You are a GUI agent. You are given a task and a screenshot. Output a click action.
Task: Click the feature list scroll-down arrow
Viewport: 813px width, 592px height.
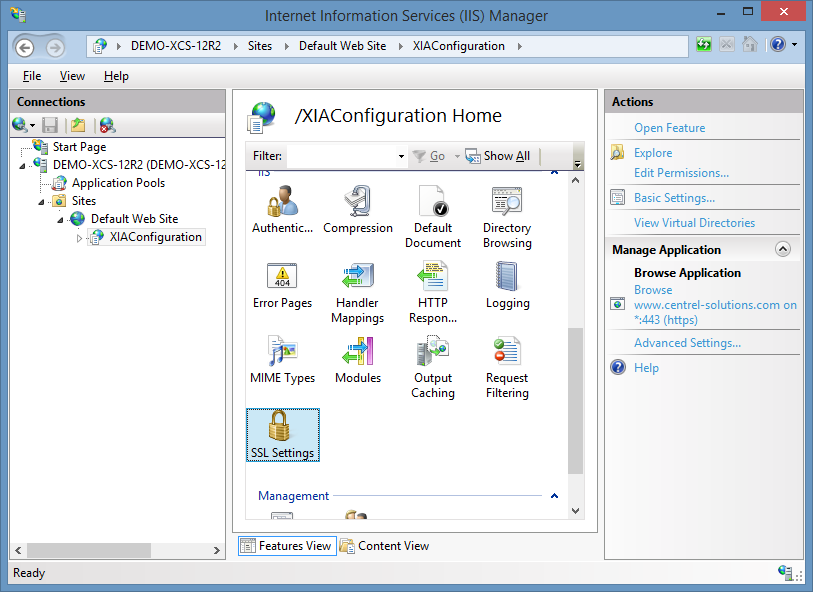pyautogui.click(x=575, y=511)
